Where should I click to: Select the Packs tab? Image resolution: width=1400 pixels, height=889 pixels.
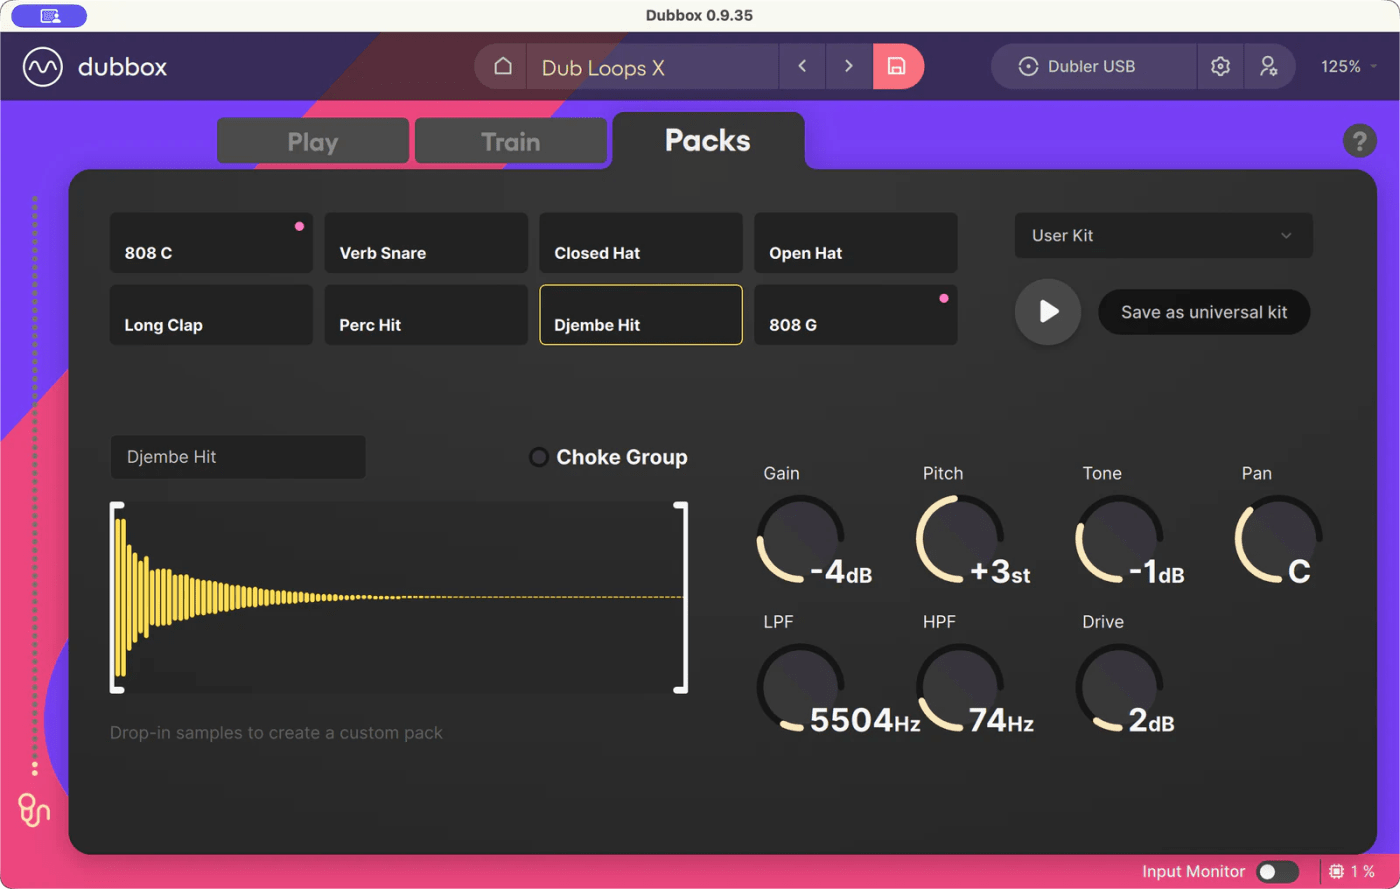(x=708, y=140)
